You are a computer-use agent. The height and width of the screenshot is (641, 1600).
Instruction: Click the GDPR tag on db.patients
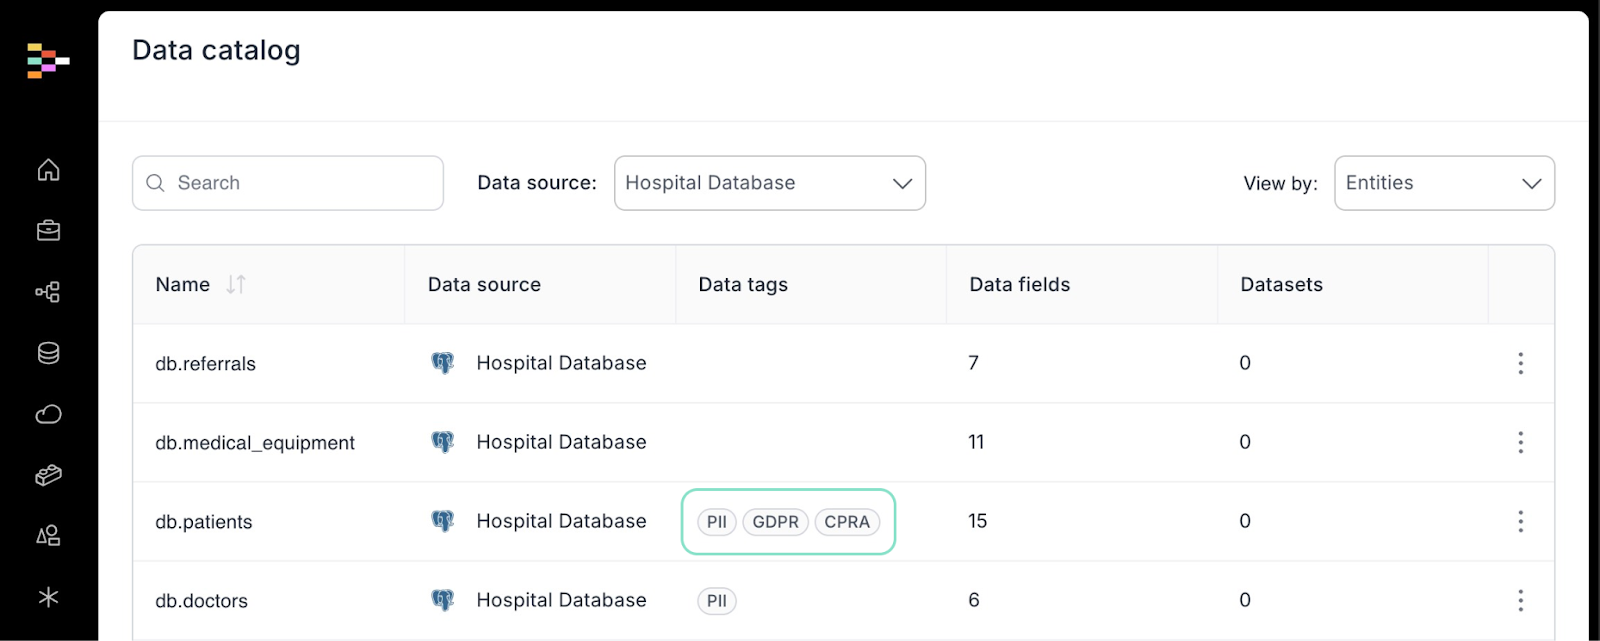click(x=775, y=522)
